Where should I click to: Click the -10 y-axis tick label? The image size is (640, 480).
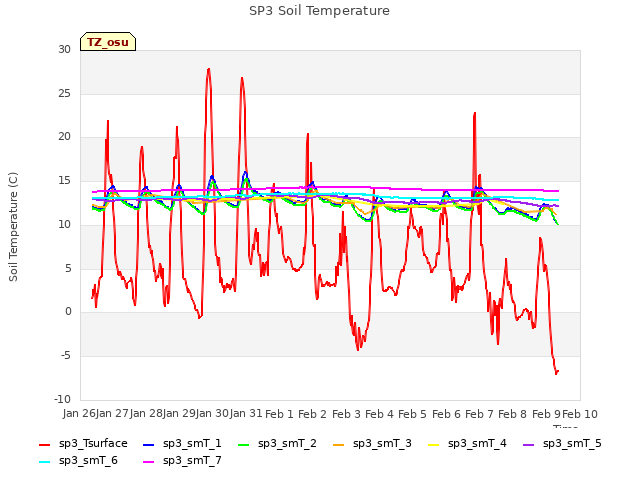62,399
